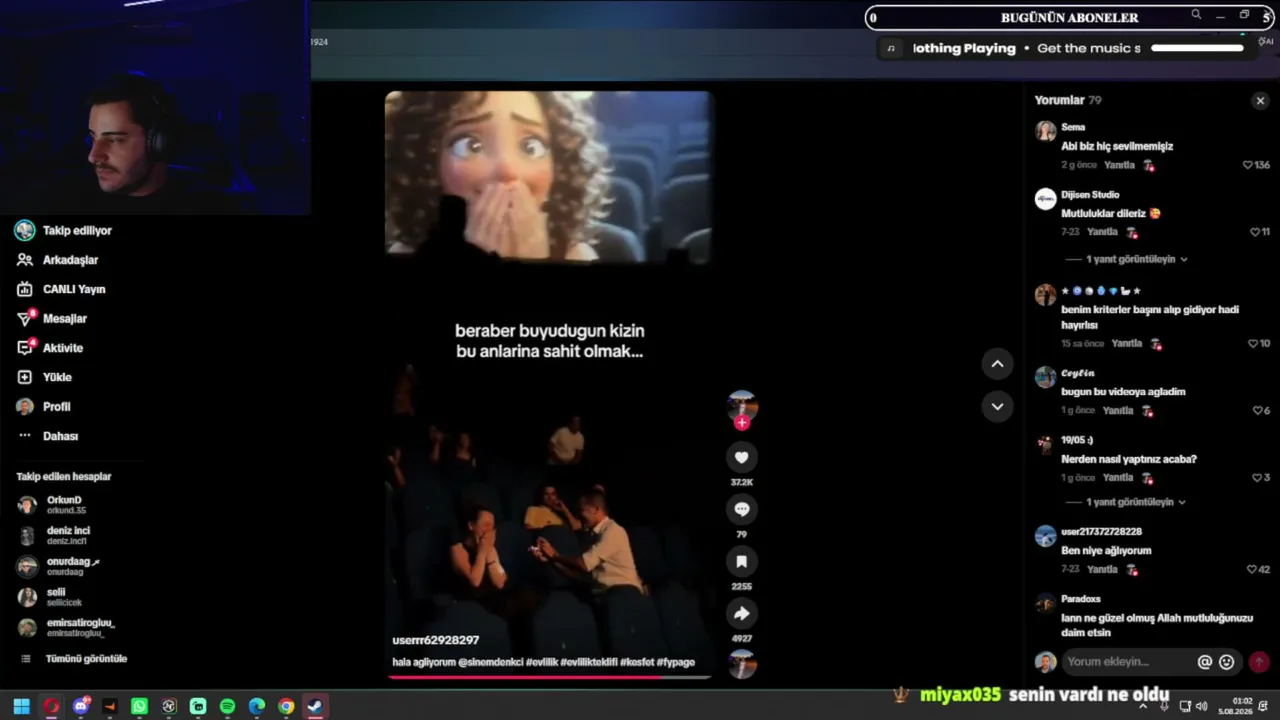The image size is (1280, 720).
Task: Open Google Chrome from the taskbar
Action: tap(286, 706)
